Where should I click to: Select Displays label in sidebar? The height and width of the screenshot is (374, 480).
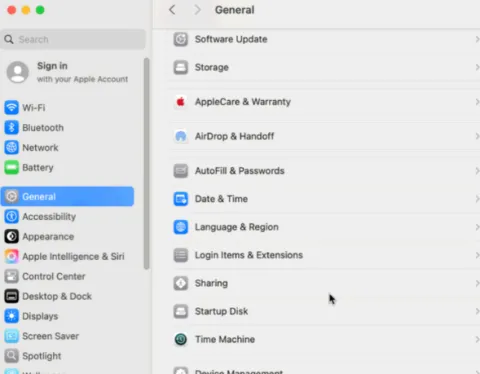coord(40,316)
